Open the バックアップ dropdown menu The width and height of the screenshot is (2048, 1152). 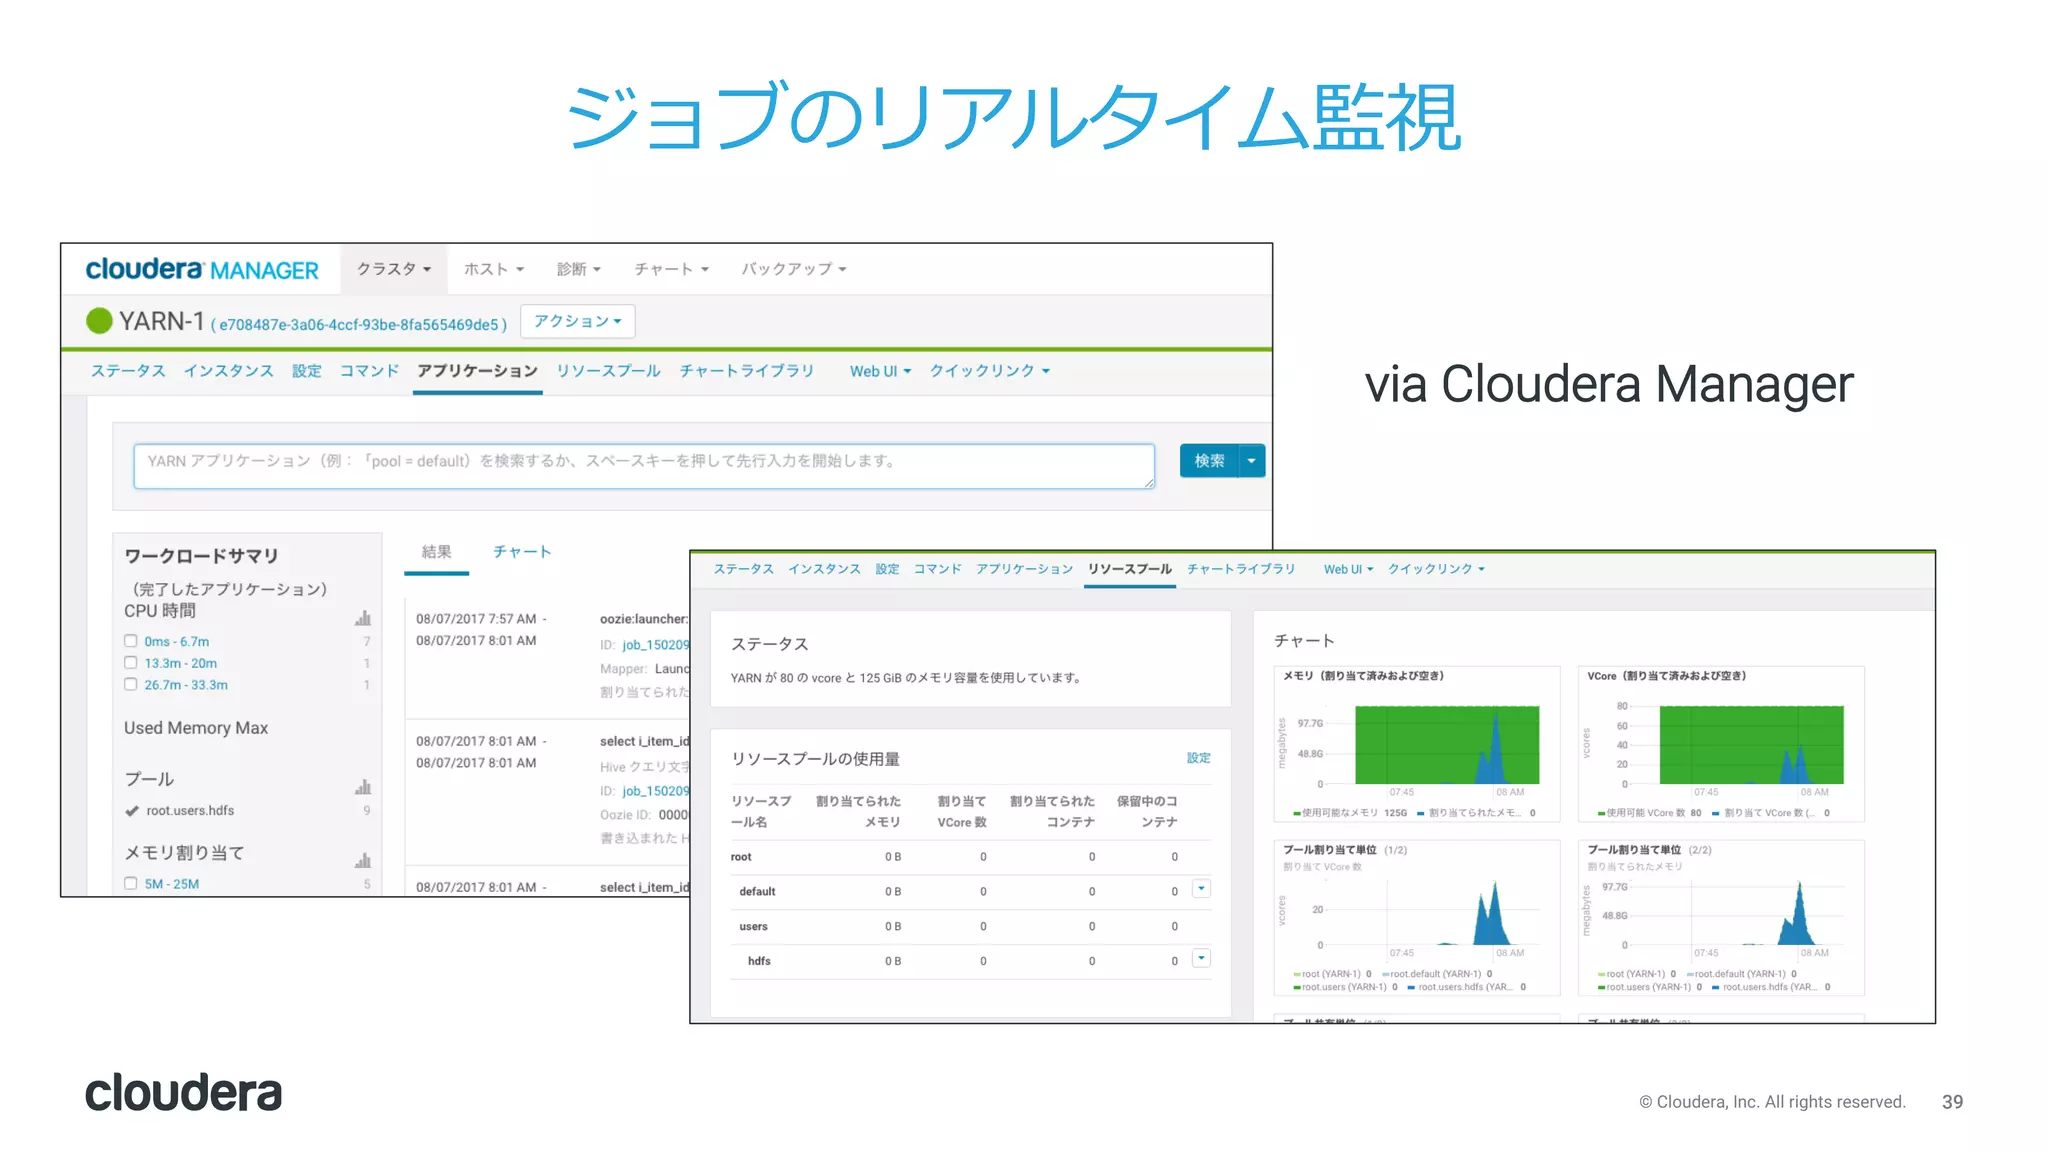pyautogui.click(x=794, y=269)
